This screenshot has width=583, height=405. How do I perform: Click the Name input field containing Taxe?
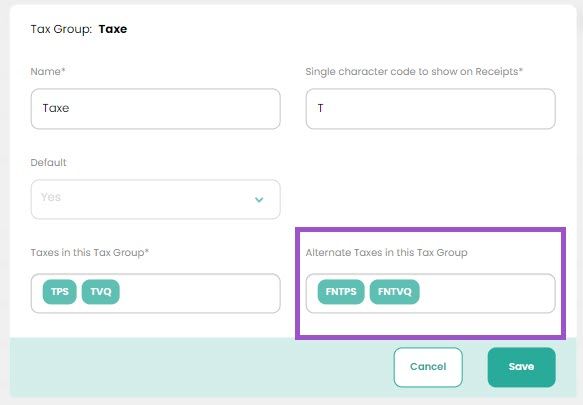point(155,109)
